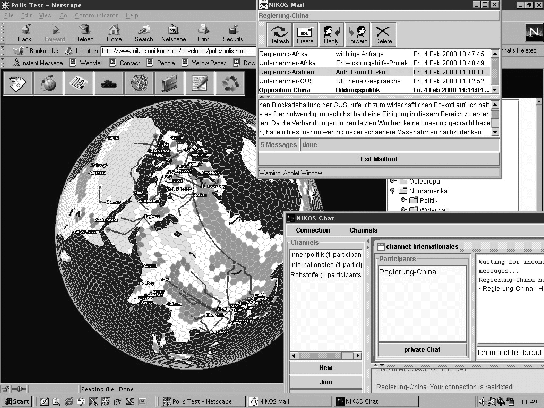Screen dimensions: 544x408
Task: Reply to the selected NIKOS Mail message
Action: pos(331,34)
